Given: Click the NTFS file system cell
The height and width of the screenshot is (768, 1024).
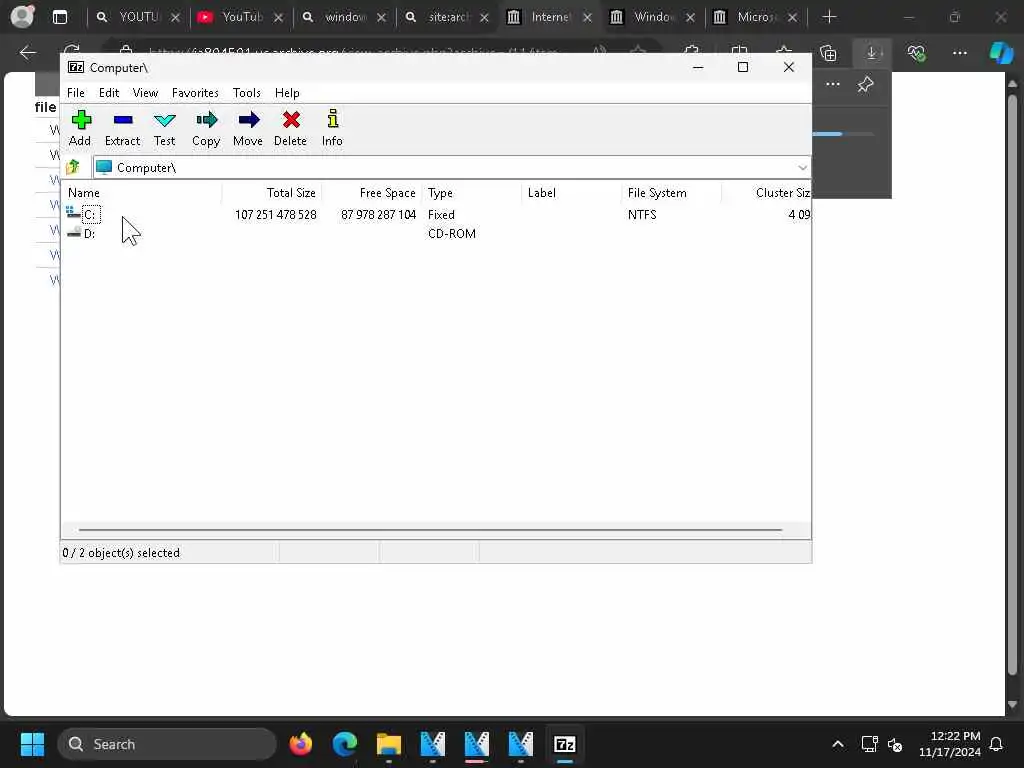Looking at the screenshot, I should 642,214.
